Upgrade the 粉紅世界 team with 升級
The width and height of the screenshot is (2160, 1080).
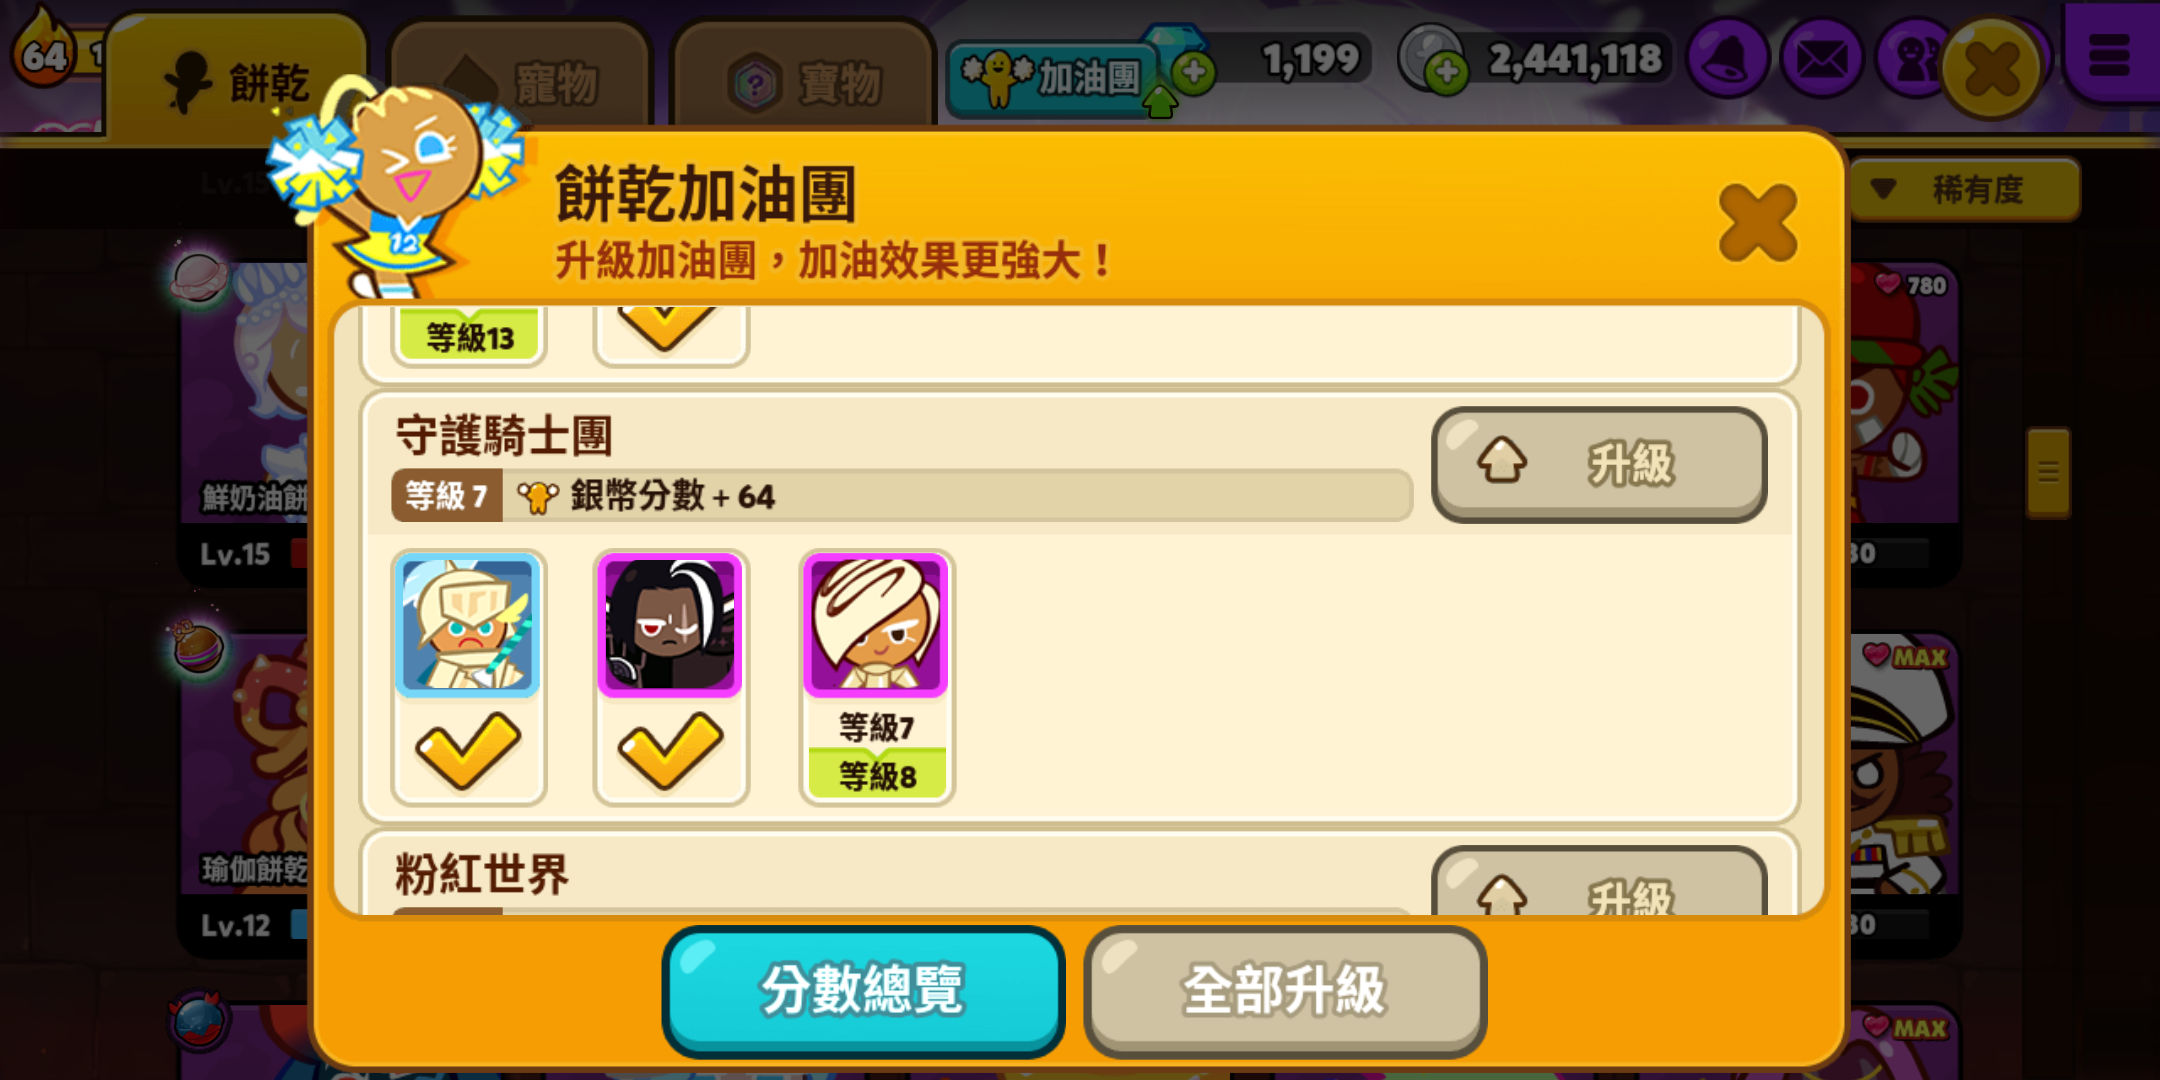point(1599,882)
